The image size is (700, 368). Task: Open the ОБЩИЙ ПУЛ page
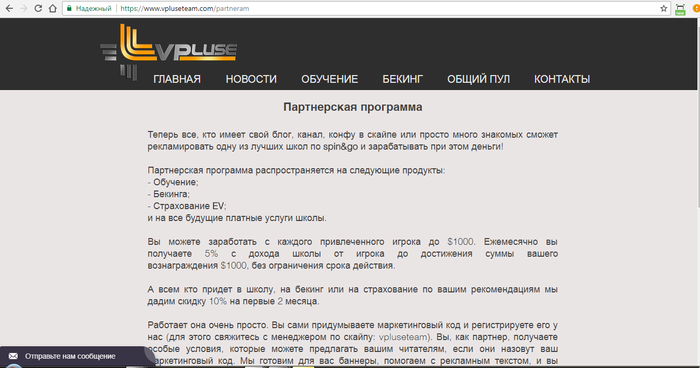pyautogui.click(x=478, y=79)
